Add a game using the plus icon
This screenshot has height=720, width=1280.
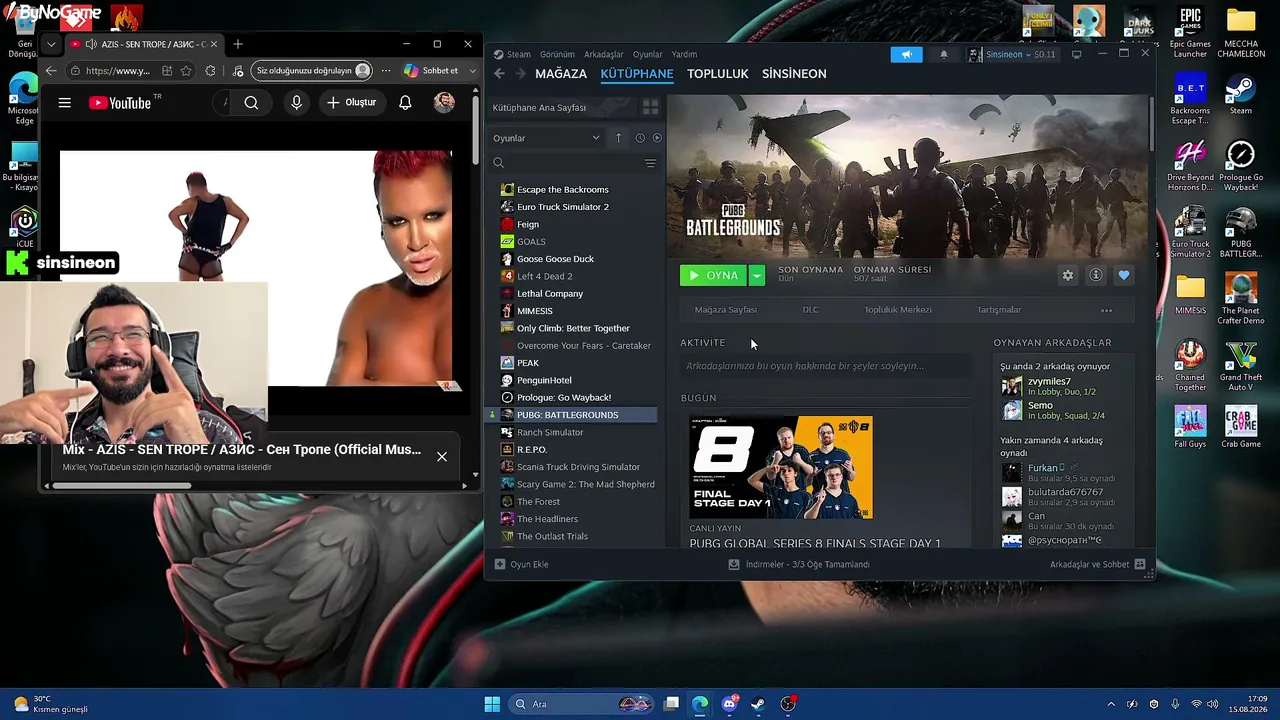[x=500, y=564]
